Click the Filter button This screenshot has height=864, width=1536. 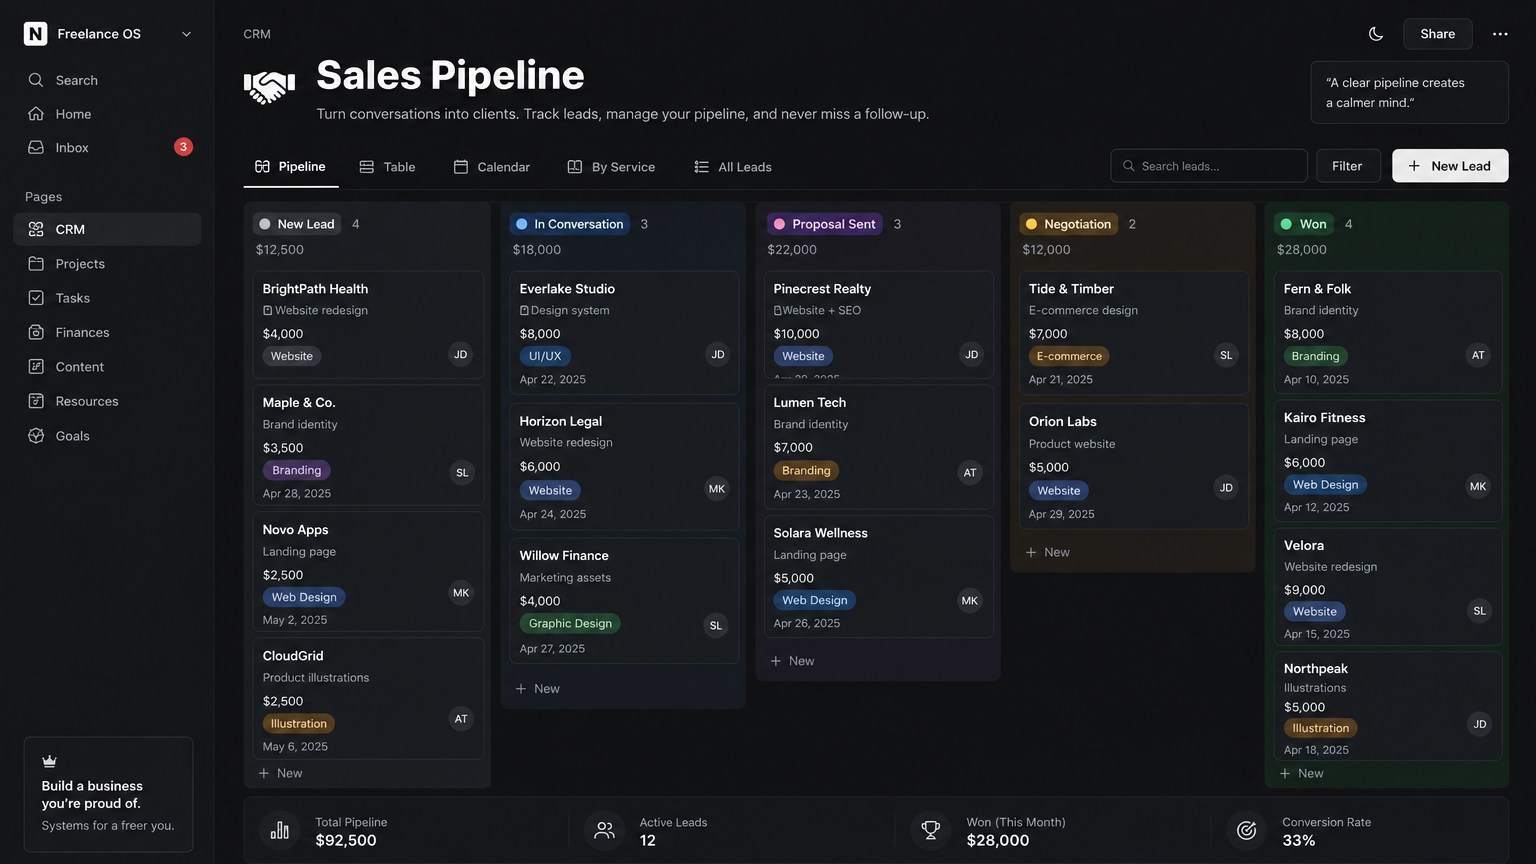click(x=1347, y=166)
